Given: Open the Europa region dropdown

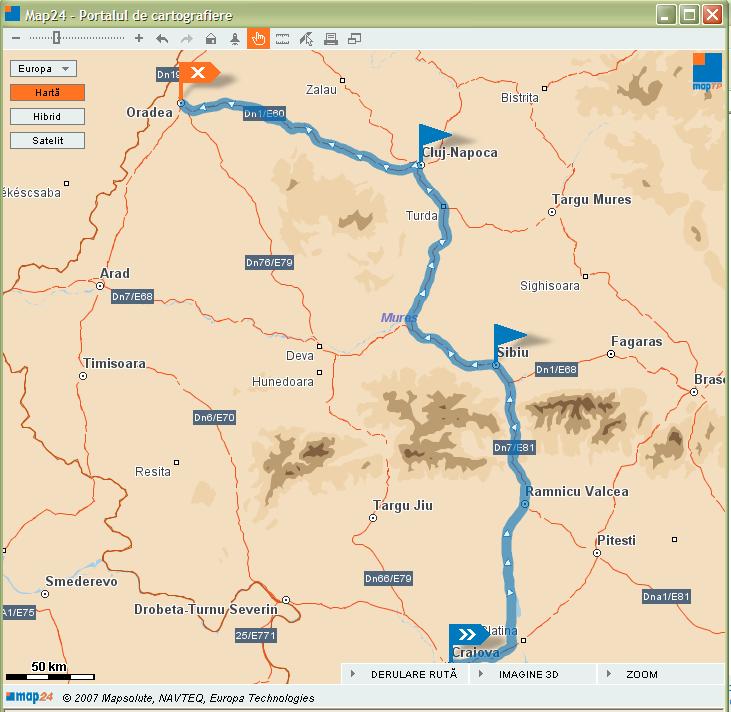Looking at the screenshot, I should point(43,69).
